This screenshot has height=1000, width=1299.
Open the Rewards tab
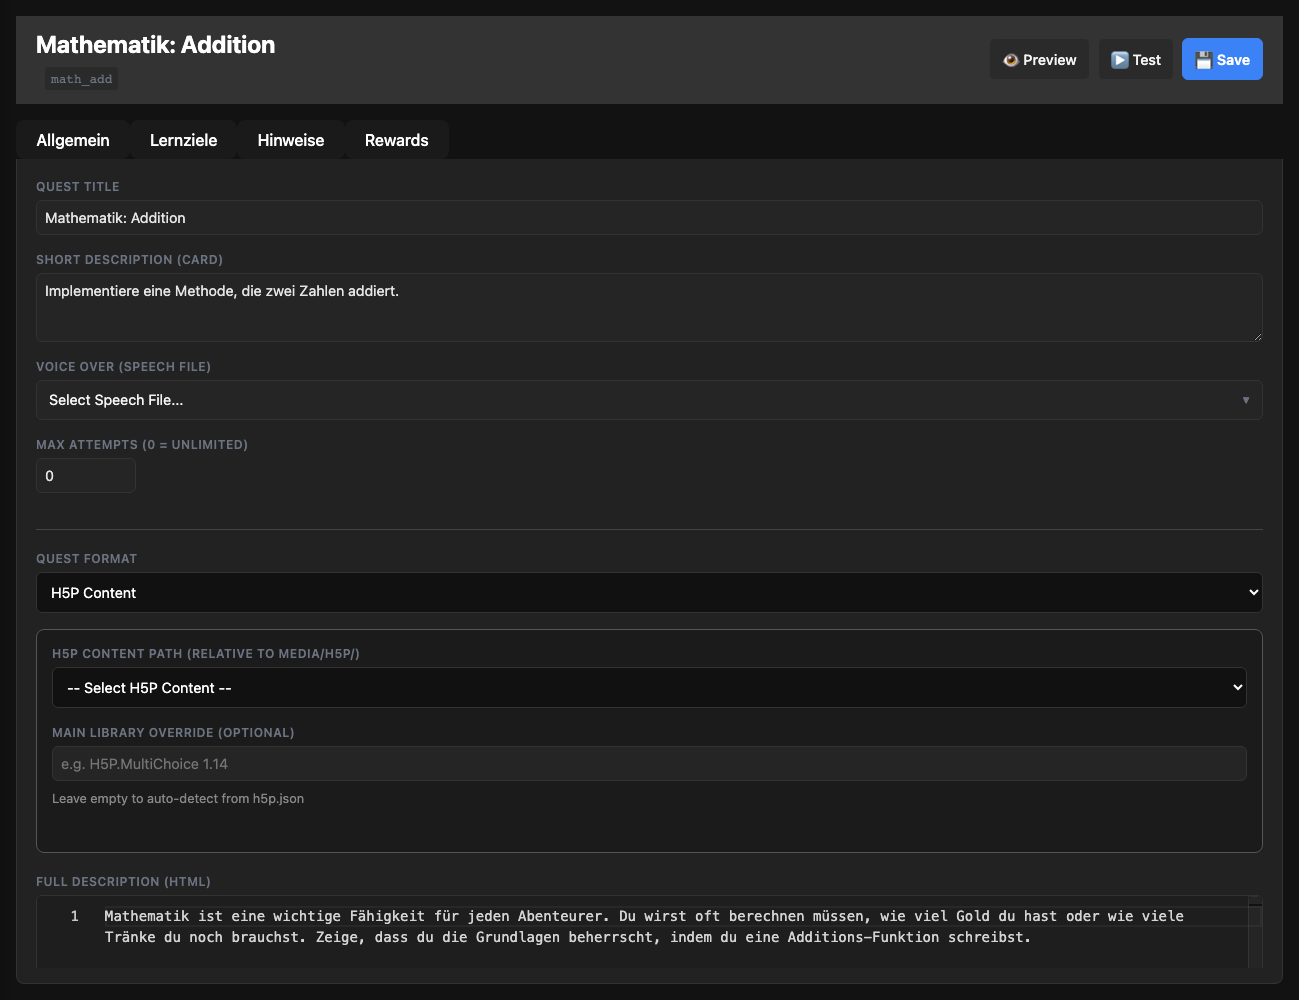pos(396,140)
